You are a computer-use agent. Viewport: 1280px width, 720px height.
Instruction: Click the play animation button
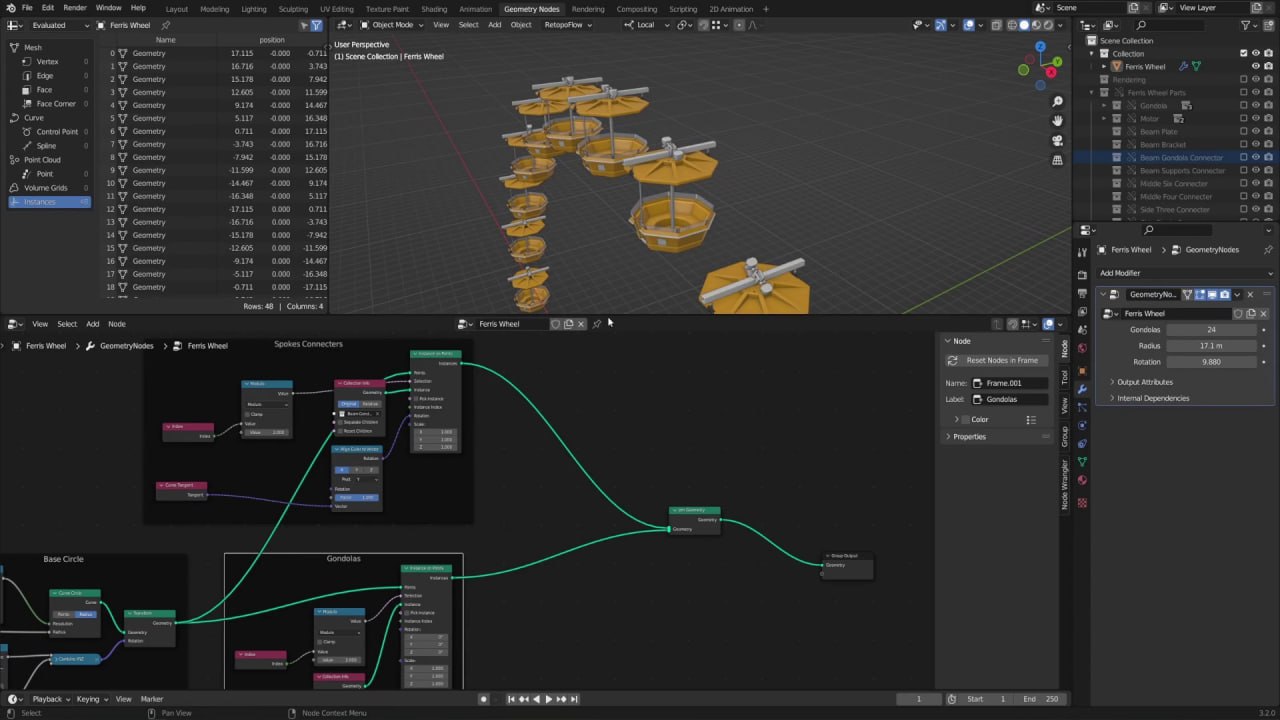pyautogui.click(x=548, y=699)
